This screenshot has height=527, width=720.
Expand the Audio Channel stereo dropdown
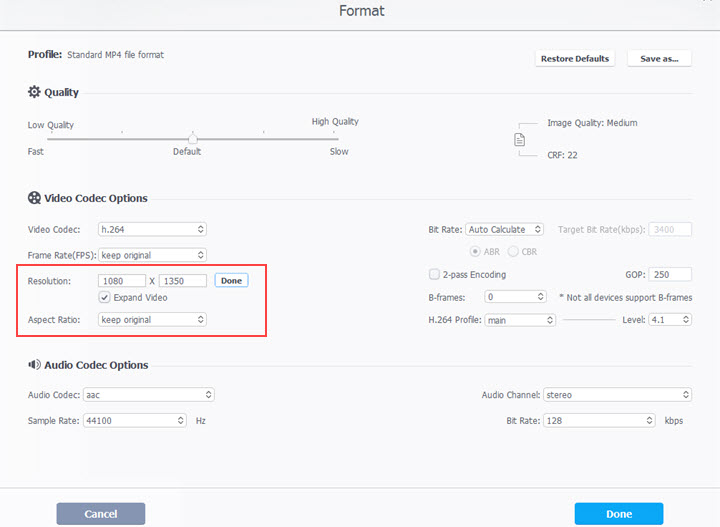click(617, 395)
